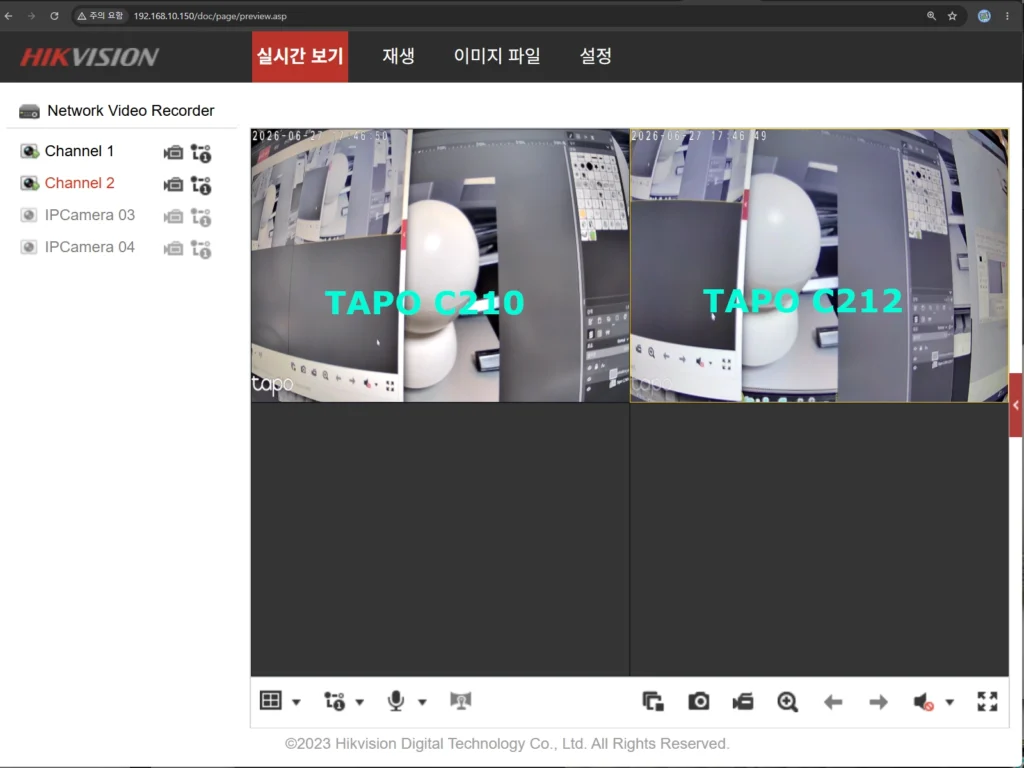Open the 실시간 보기 live view tab

pyautogui.click(x=300, y=56)
